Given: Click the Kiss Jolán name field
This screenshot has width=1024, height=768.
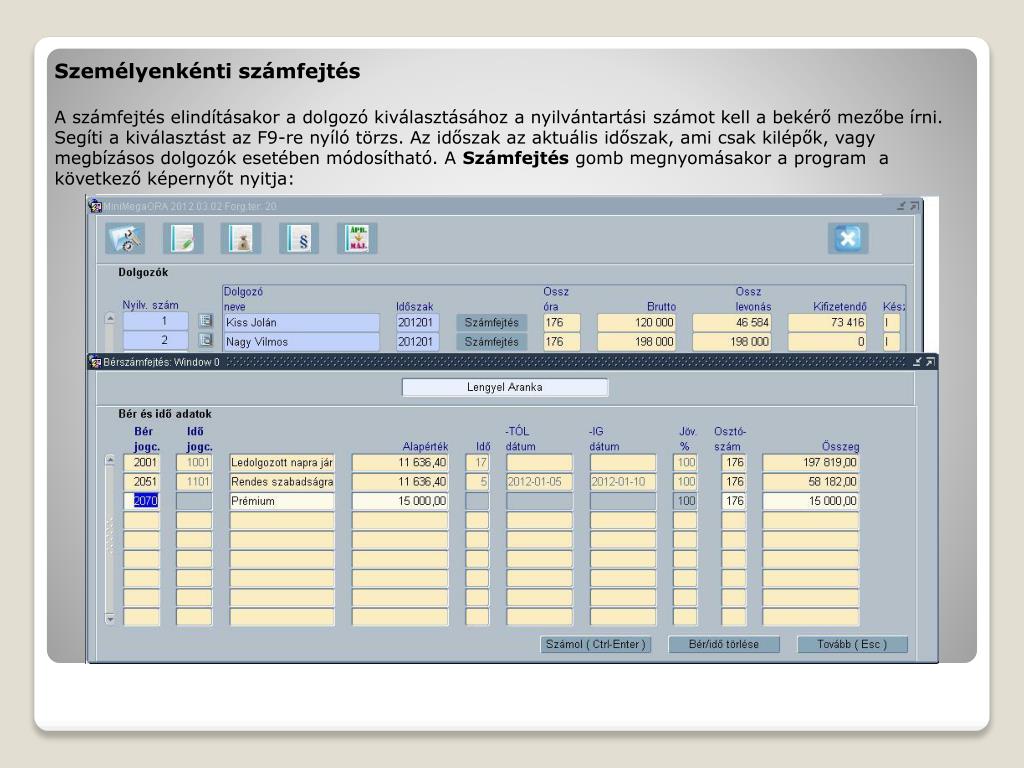Looking at the screenshot, I should pyautogui.click(x=302, y=323).
